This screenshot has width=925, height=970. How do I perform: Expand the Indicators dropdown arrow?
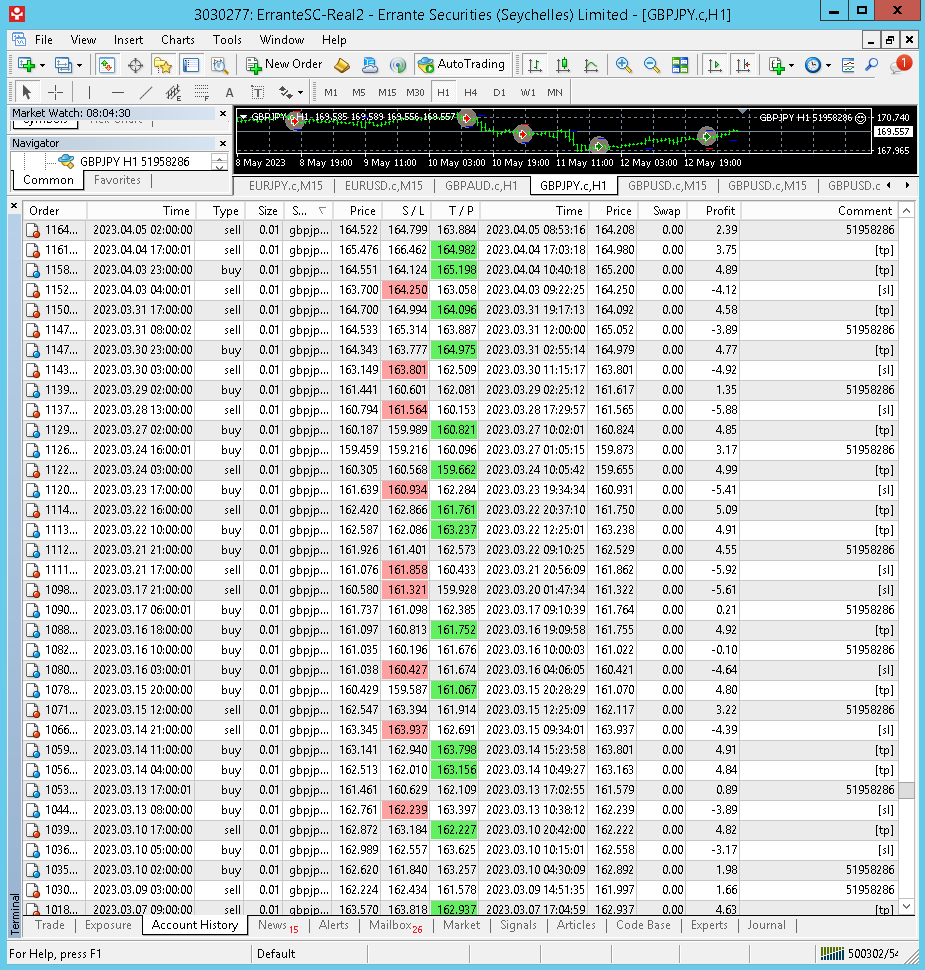click(x=792, y=65)
